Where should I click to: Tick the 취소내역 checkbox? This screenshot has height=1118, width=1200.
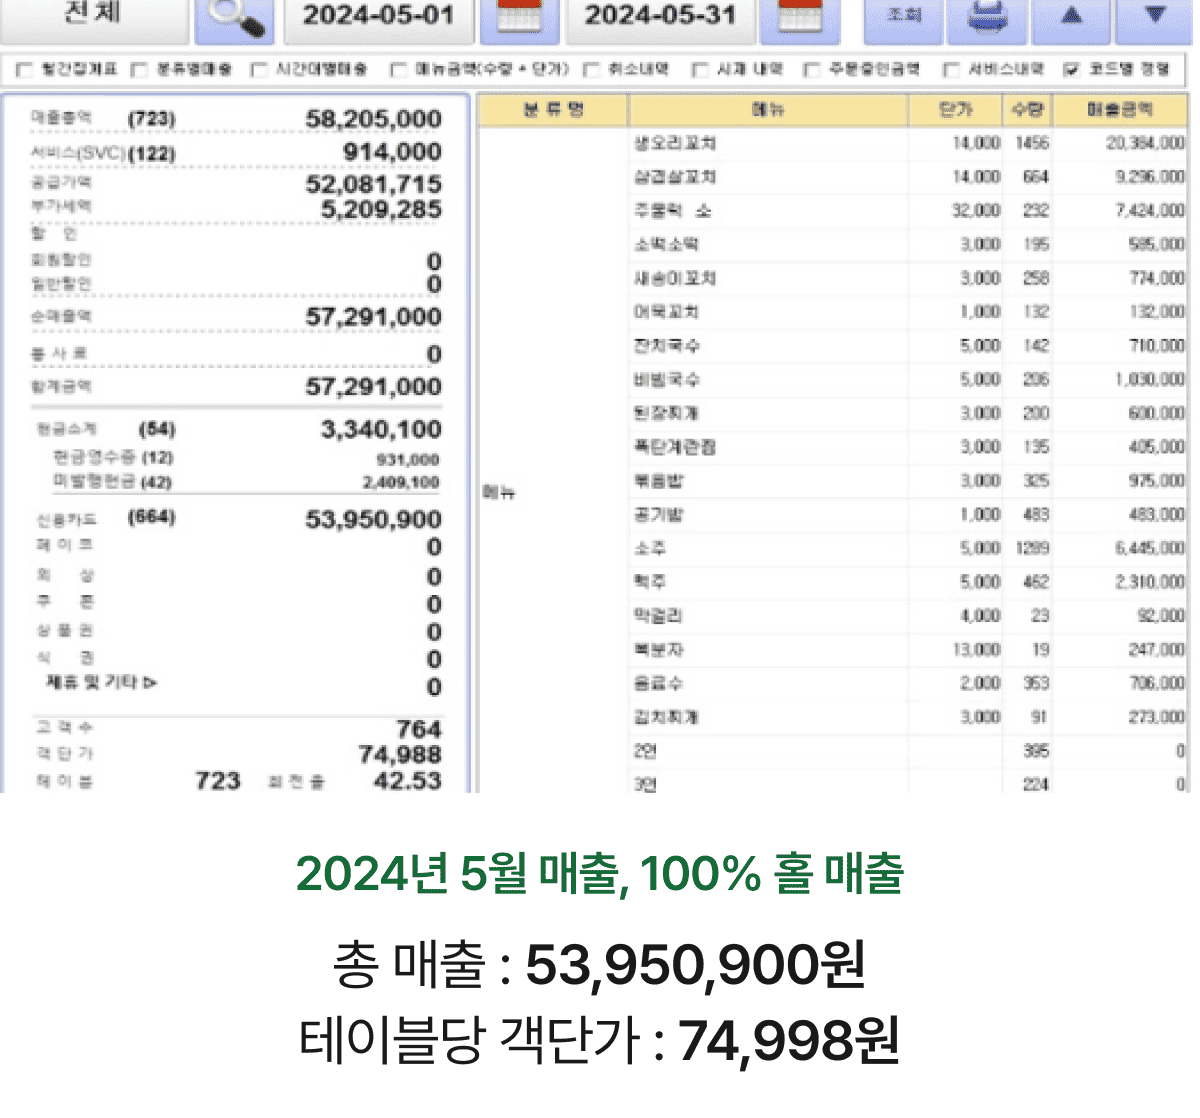[592, 70]
